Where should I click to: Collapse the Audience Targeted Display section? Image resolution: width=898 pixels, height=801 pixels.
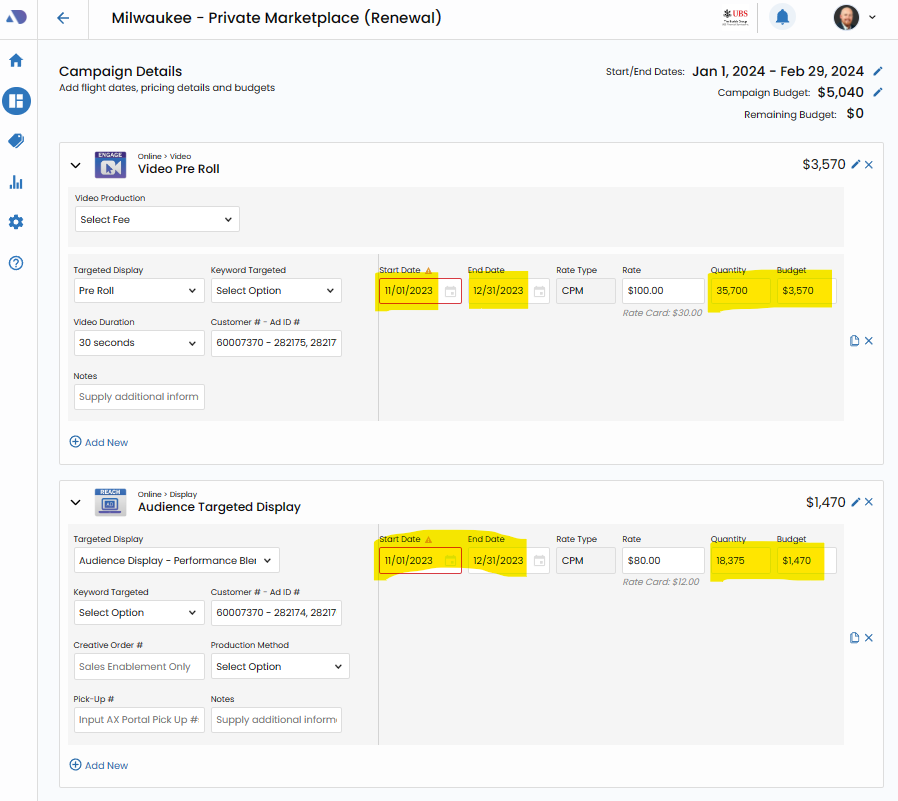pos(75,503)
